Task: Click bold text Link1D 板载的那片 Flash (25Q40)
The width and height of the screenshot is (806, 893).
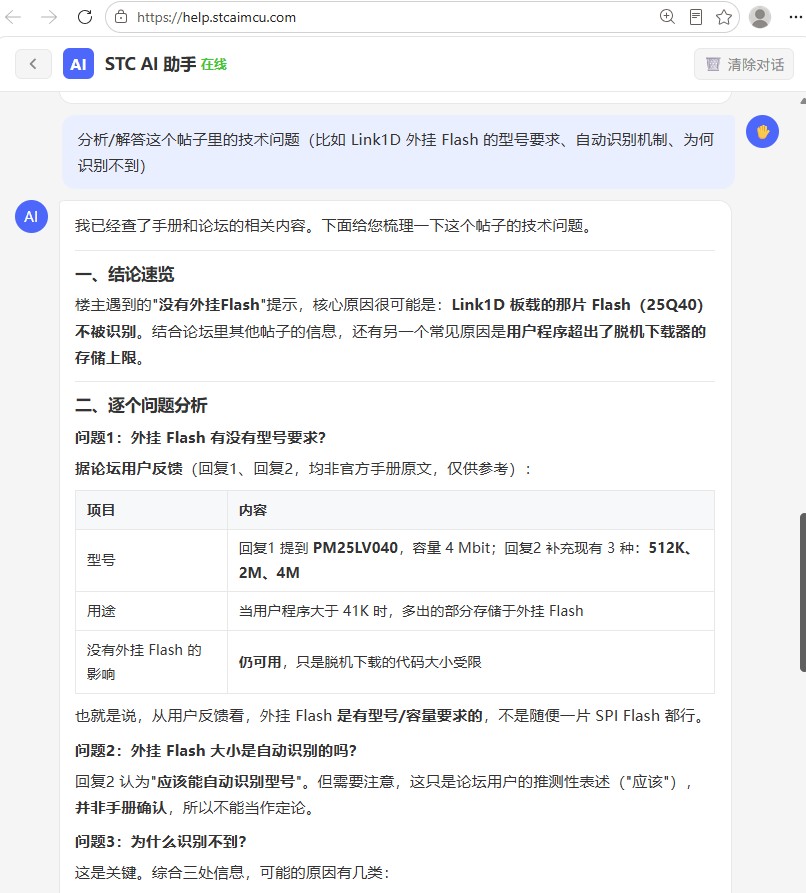Action: point(578,305)
